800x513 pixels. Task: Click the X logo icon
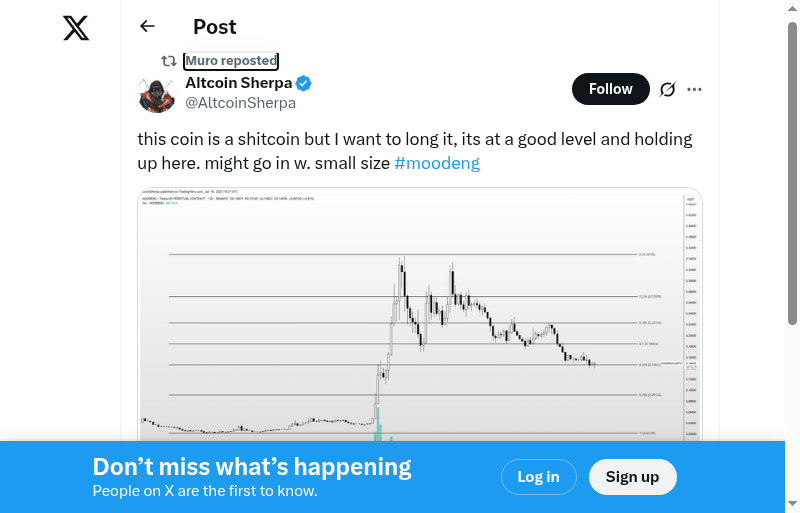point(76,28)
